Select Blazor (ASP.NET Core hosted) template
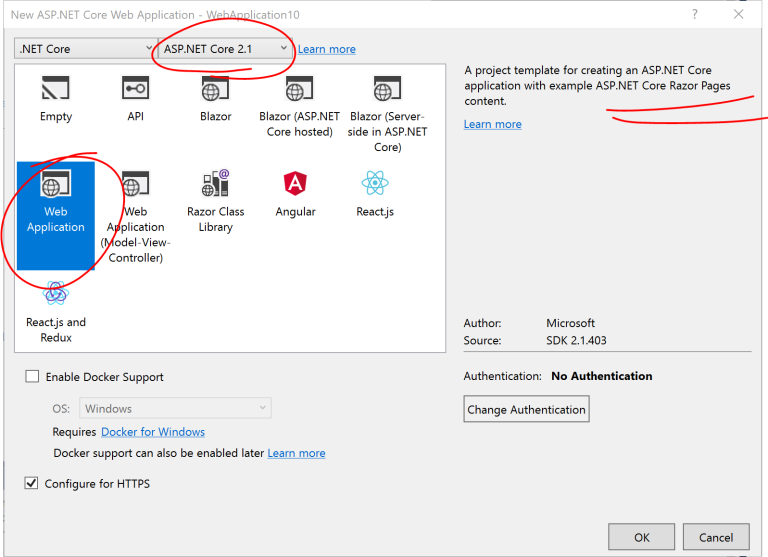 tap(299, 107)
